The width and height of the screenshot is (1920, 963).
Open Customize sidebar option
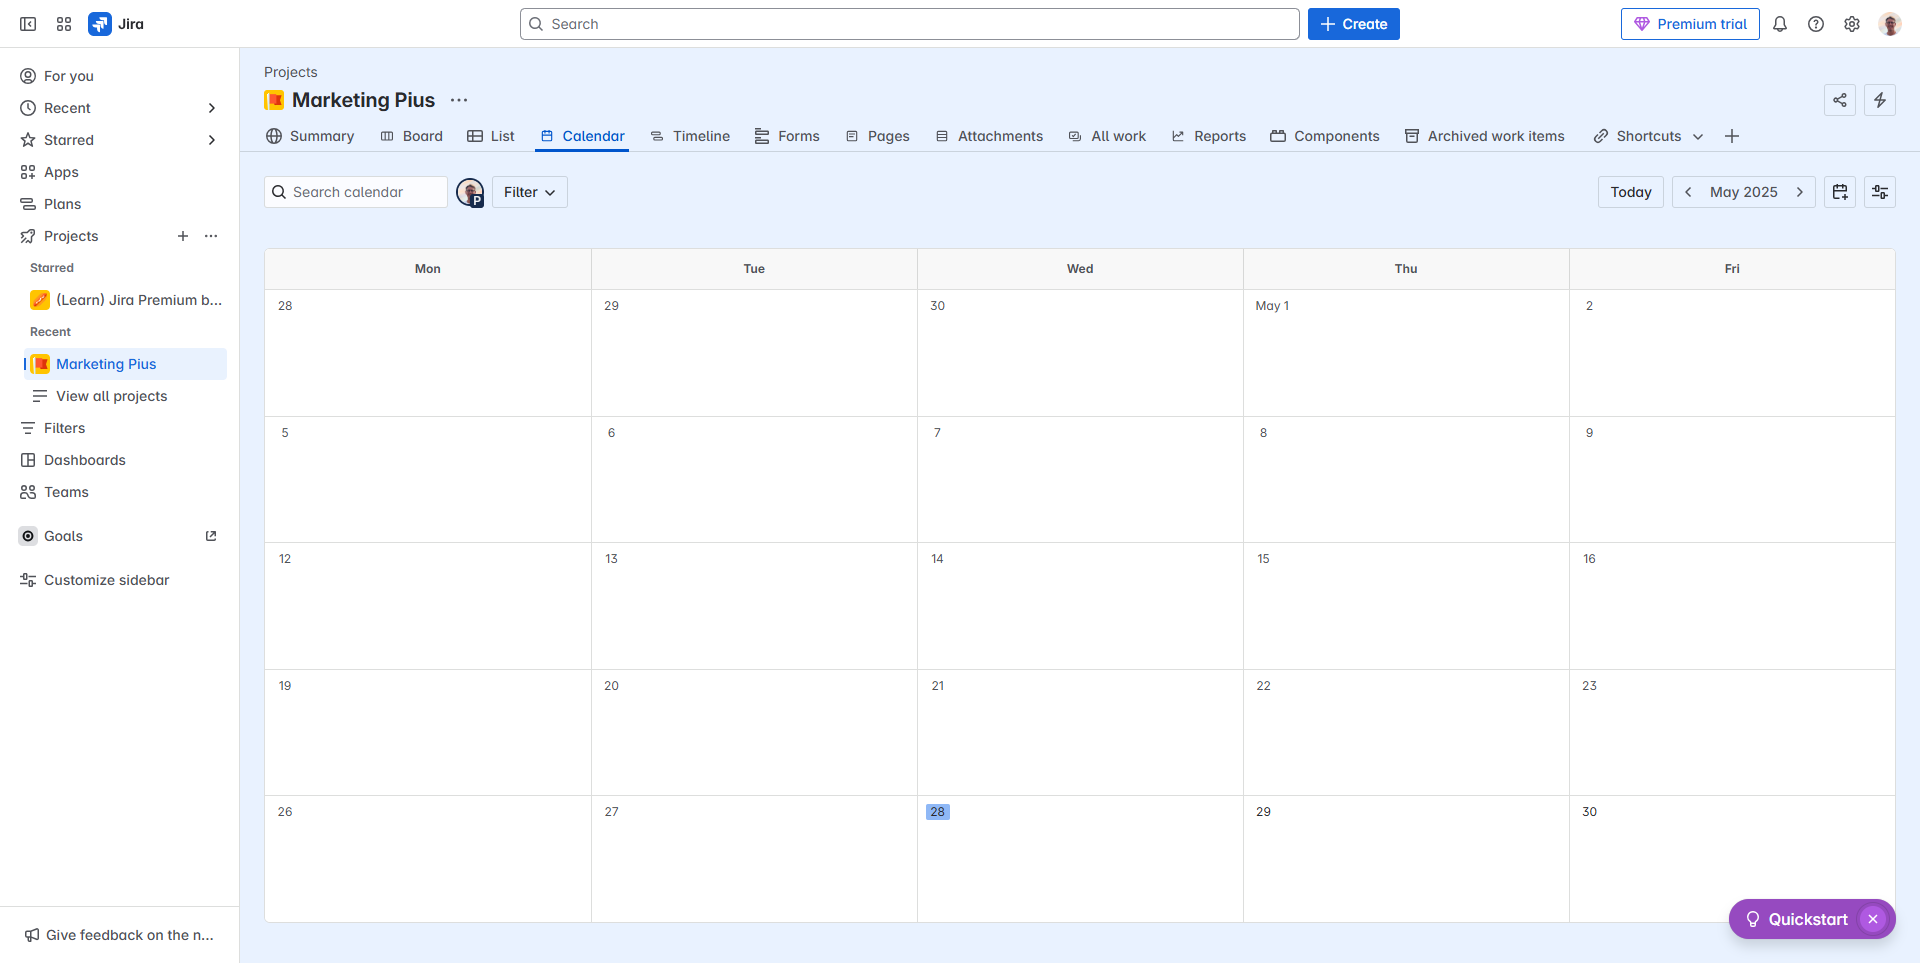tap(120, 580)
